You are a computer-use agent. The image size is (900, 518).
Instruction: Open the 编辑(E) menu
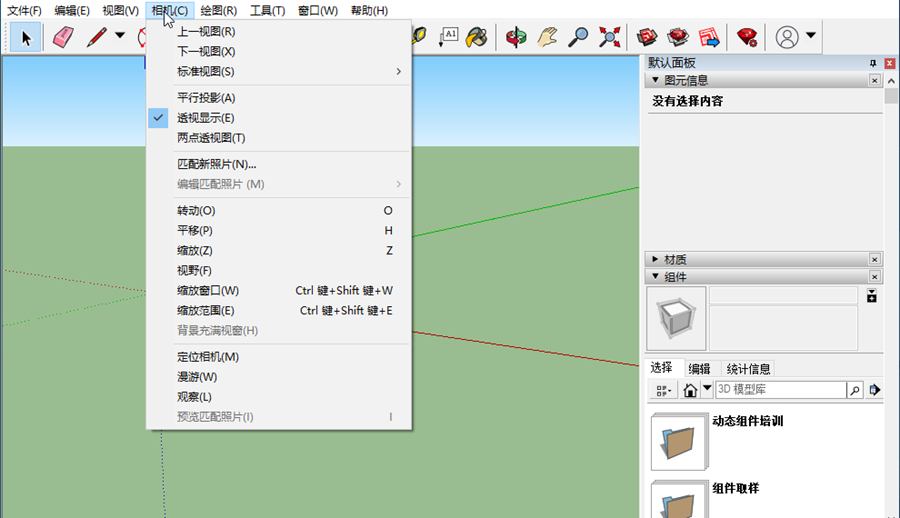point(72,10)
